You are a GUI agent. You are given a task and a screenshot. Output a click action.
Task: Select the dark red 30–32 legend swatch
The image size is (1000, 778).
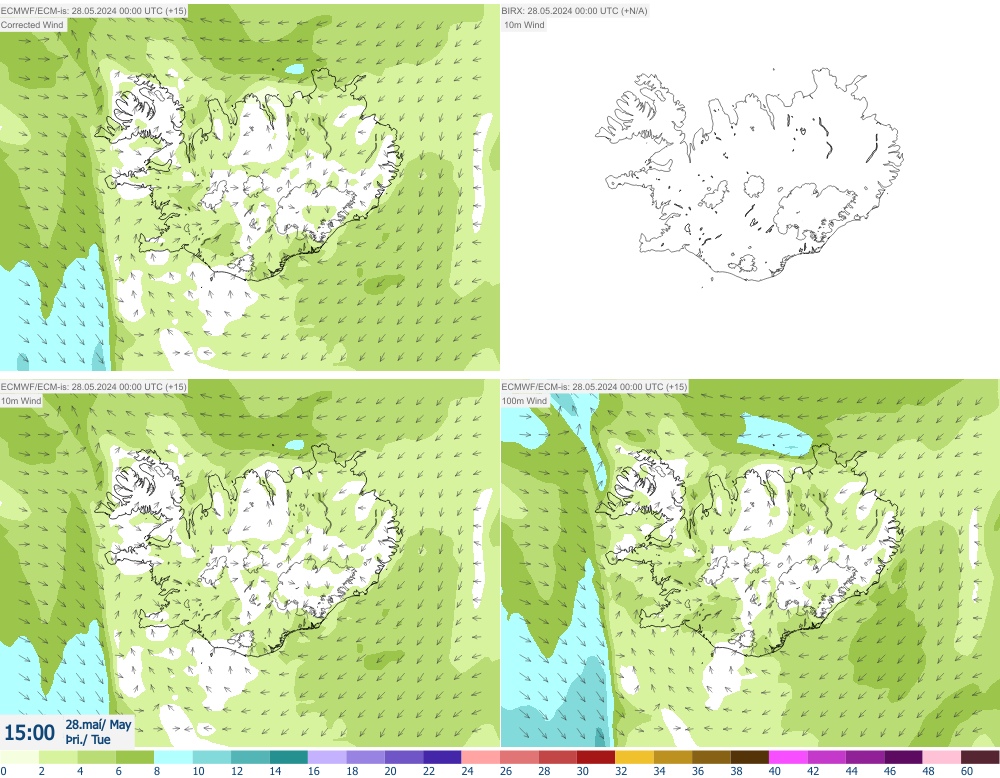596,757
